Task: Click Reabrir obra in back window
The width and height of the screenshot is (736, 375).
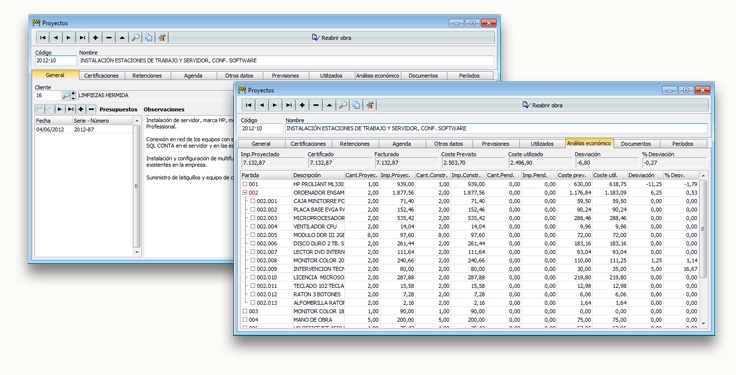Action: pos(331,38)
